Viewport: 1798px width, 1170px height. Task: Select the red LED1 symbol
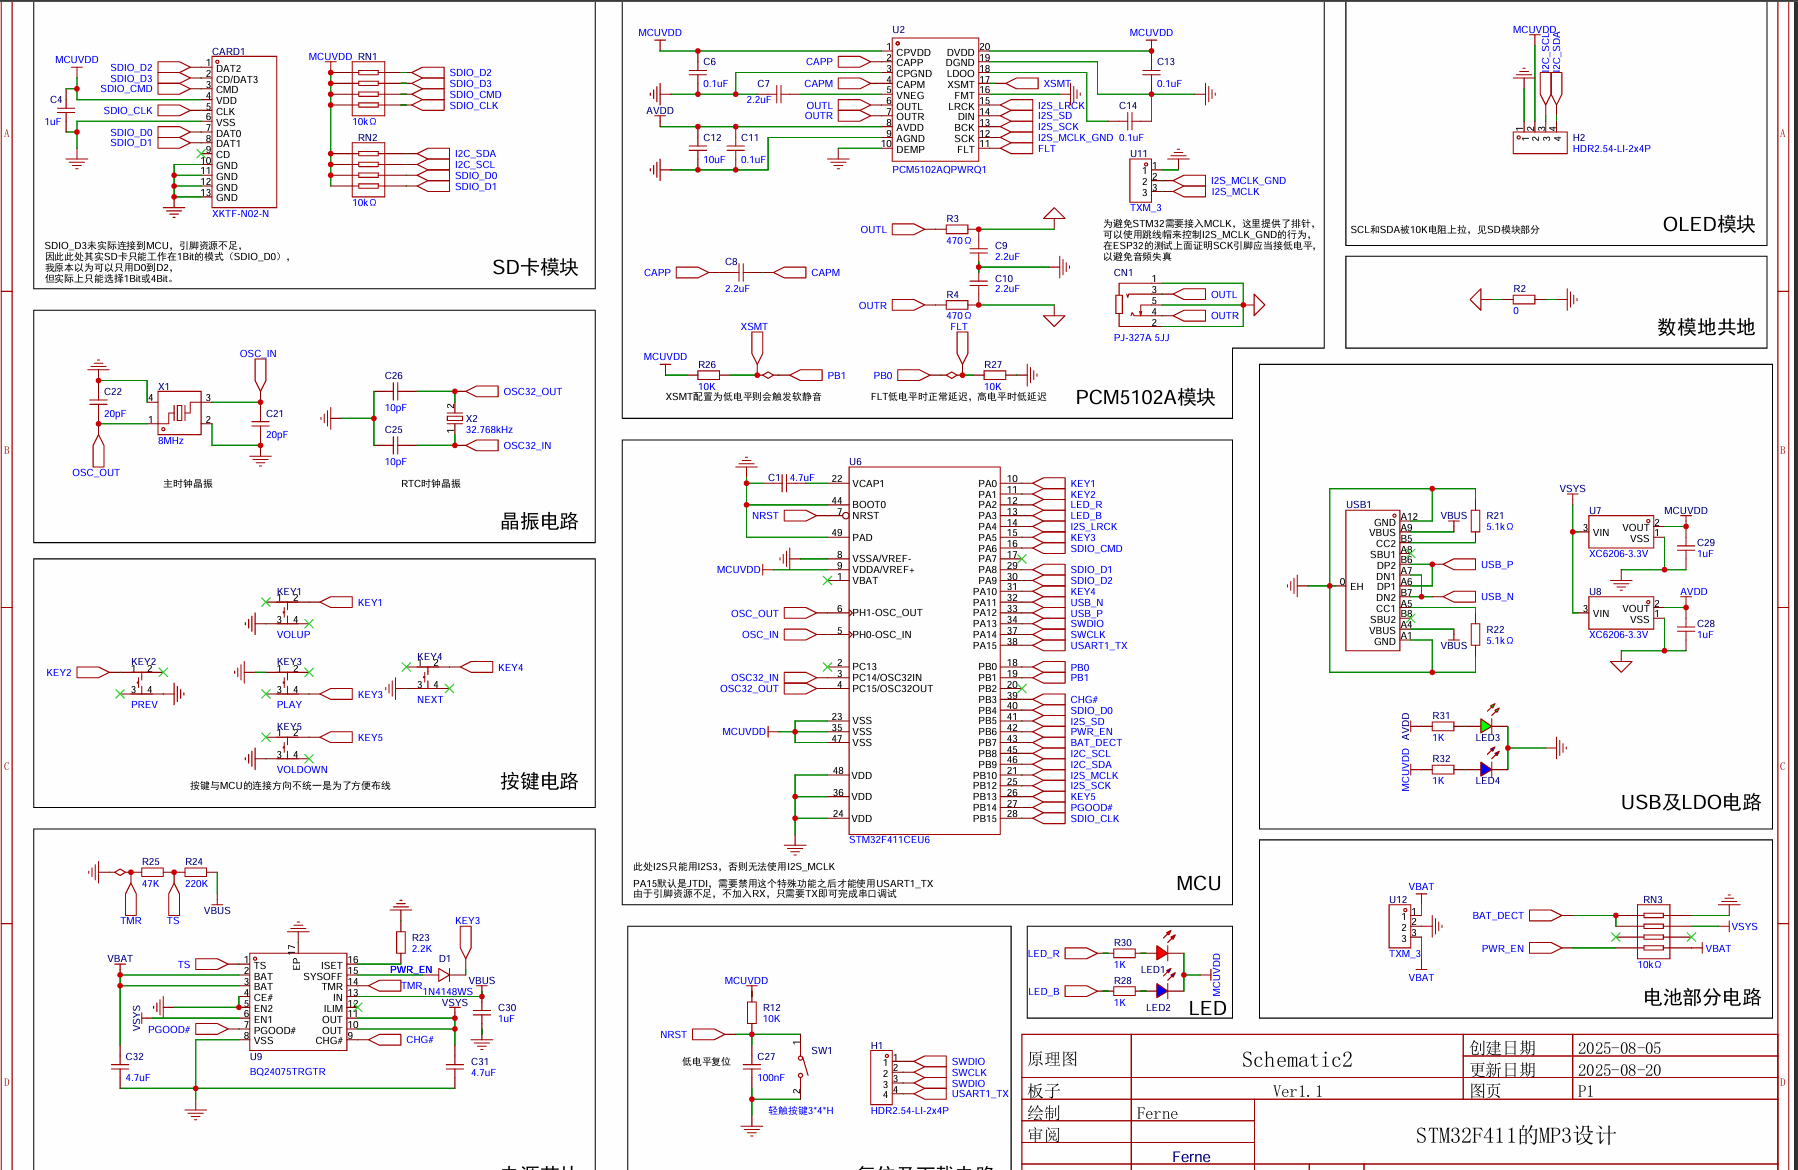1164,953
